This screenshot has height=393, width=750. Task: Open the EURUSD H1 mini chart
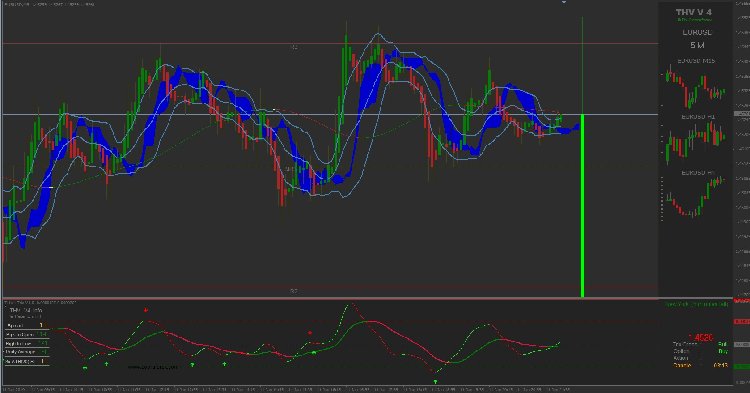[x=696, y=139]
